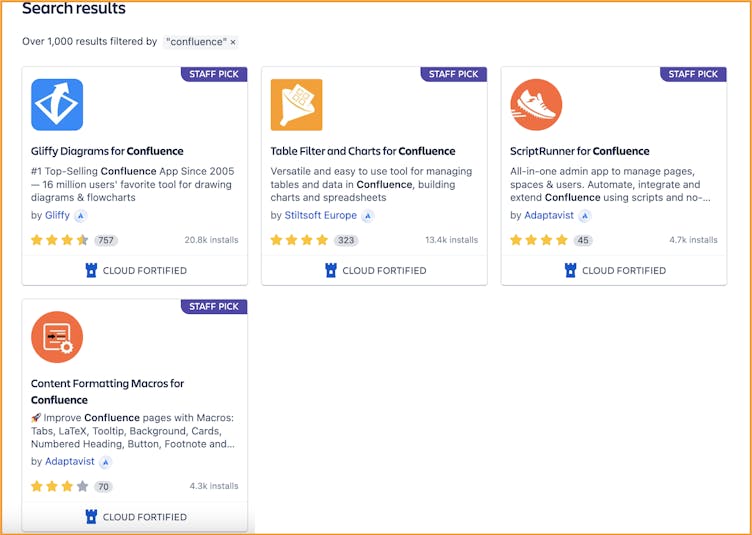The height and width of the screenshot is (535, 752).
Task: Click the partner badge beside Stiltsoft Europe
Action: point(367,215)
